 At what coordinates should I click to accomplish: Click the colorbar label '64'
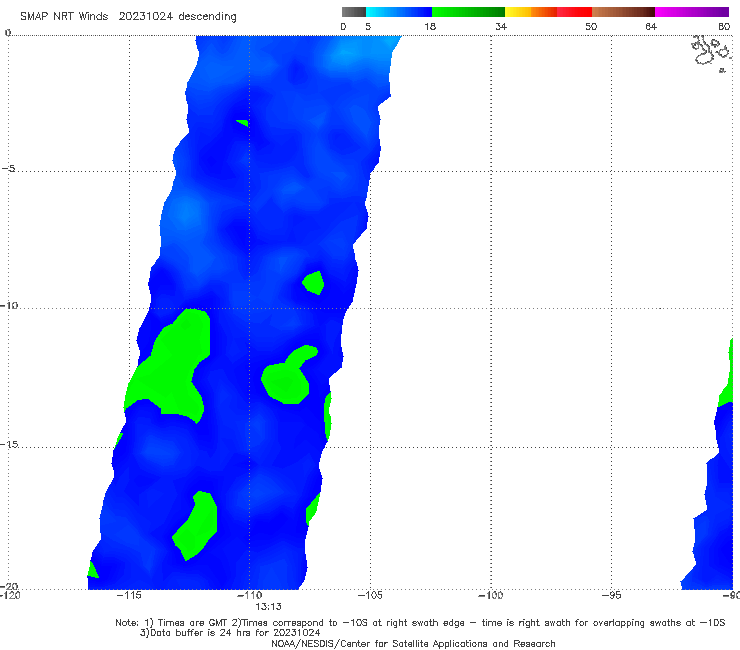(x=651, y=26)
